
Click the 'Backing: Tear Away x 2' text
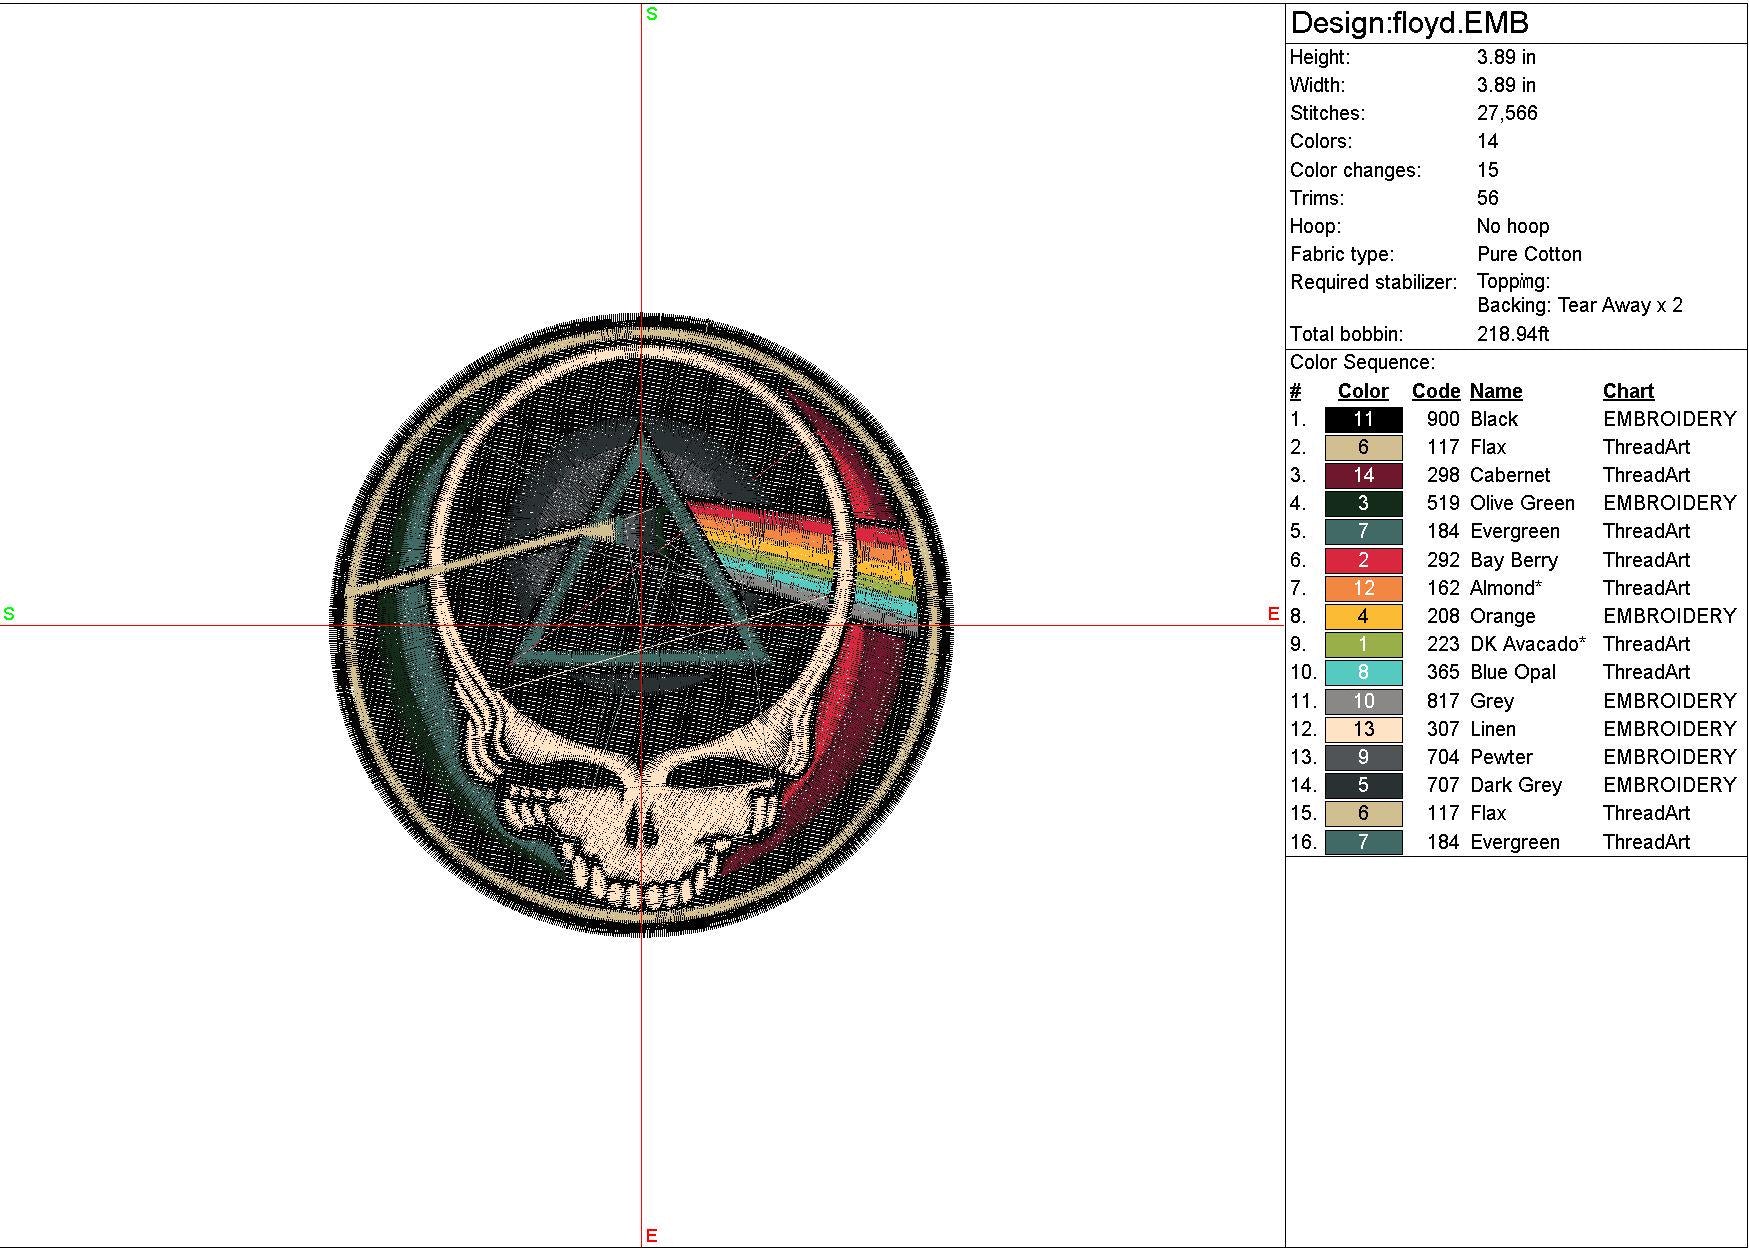coord(1580,305)
